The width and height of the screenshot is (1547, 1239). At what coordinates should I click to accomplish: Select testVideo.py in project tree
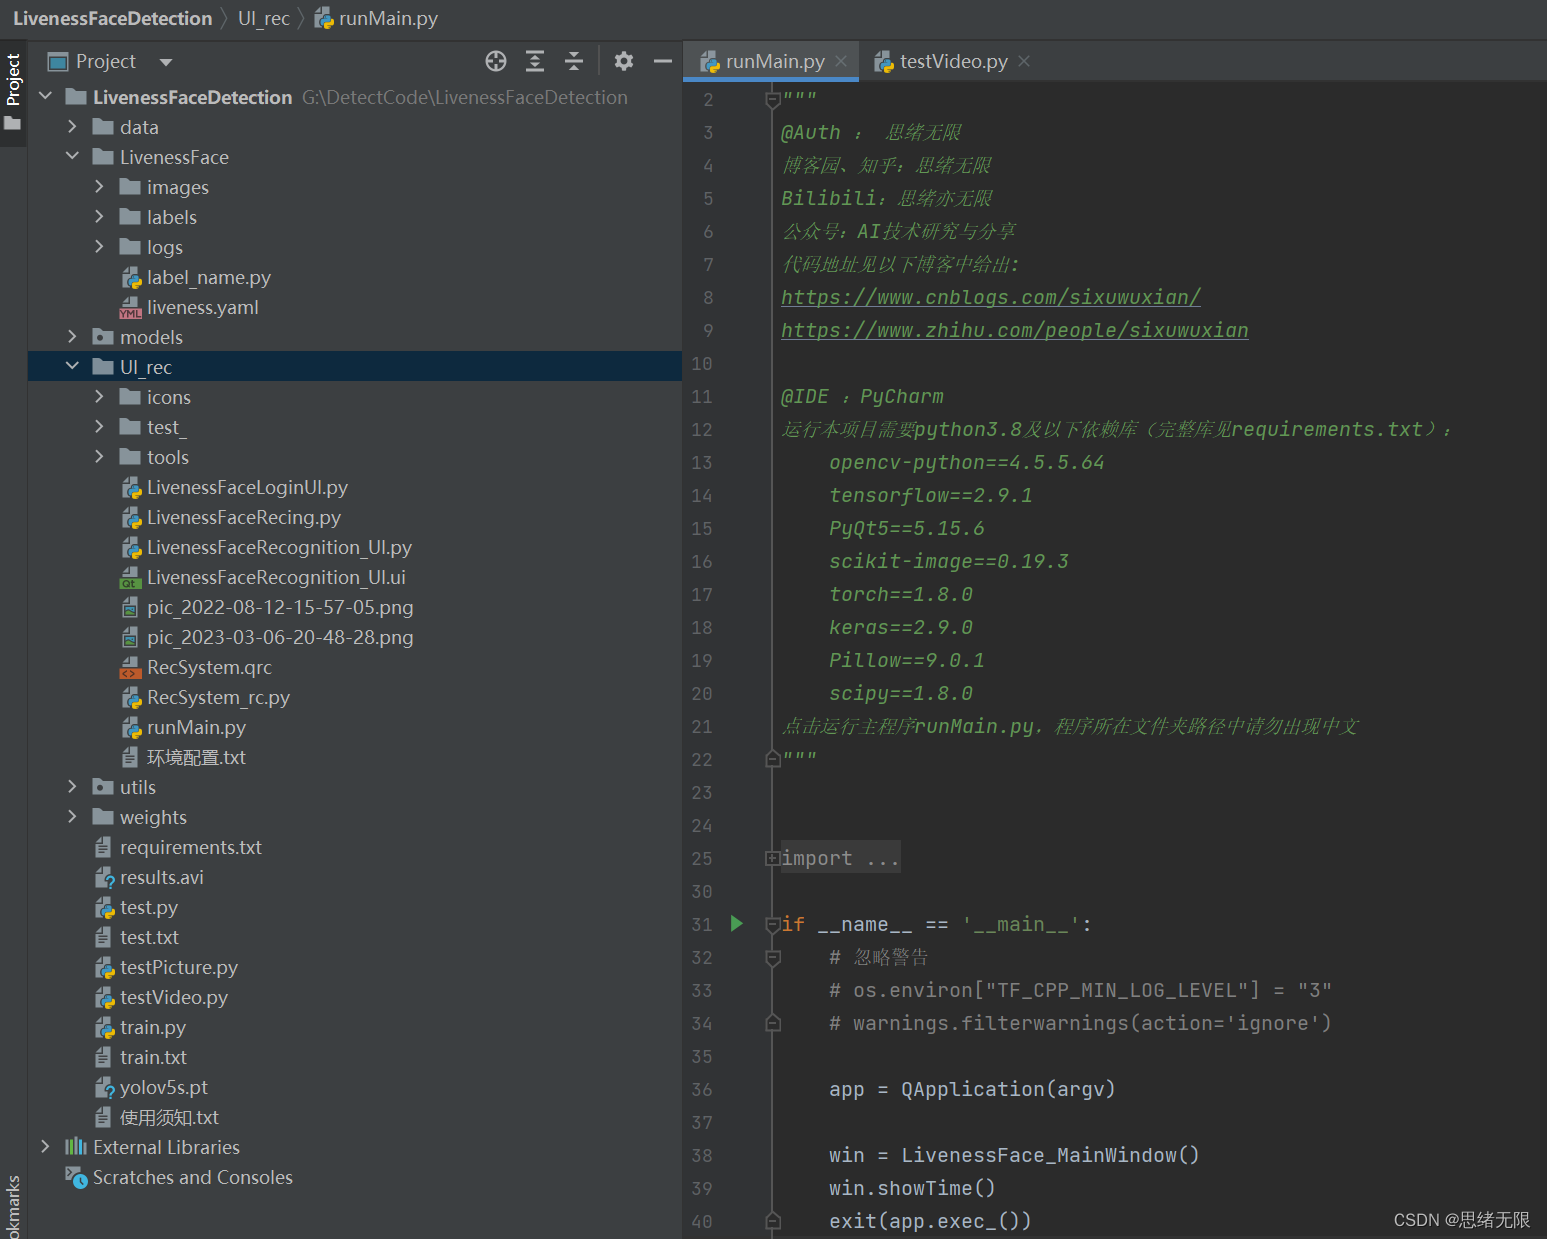click(174, 997)
